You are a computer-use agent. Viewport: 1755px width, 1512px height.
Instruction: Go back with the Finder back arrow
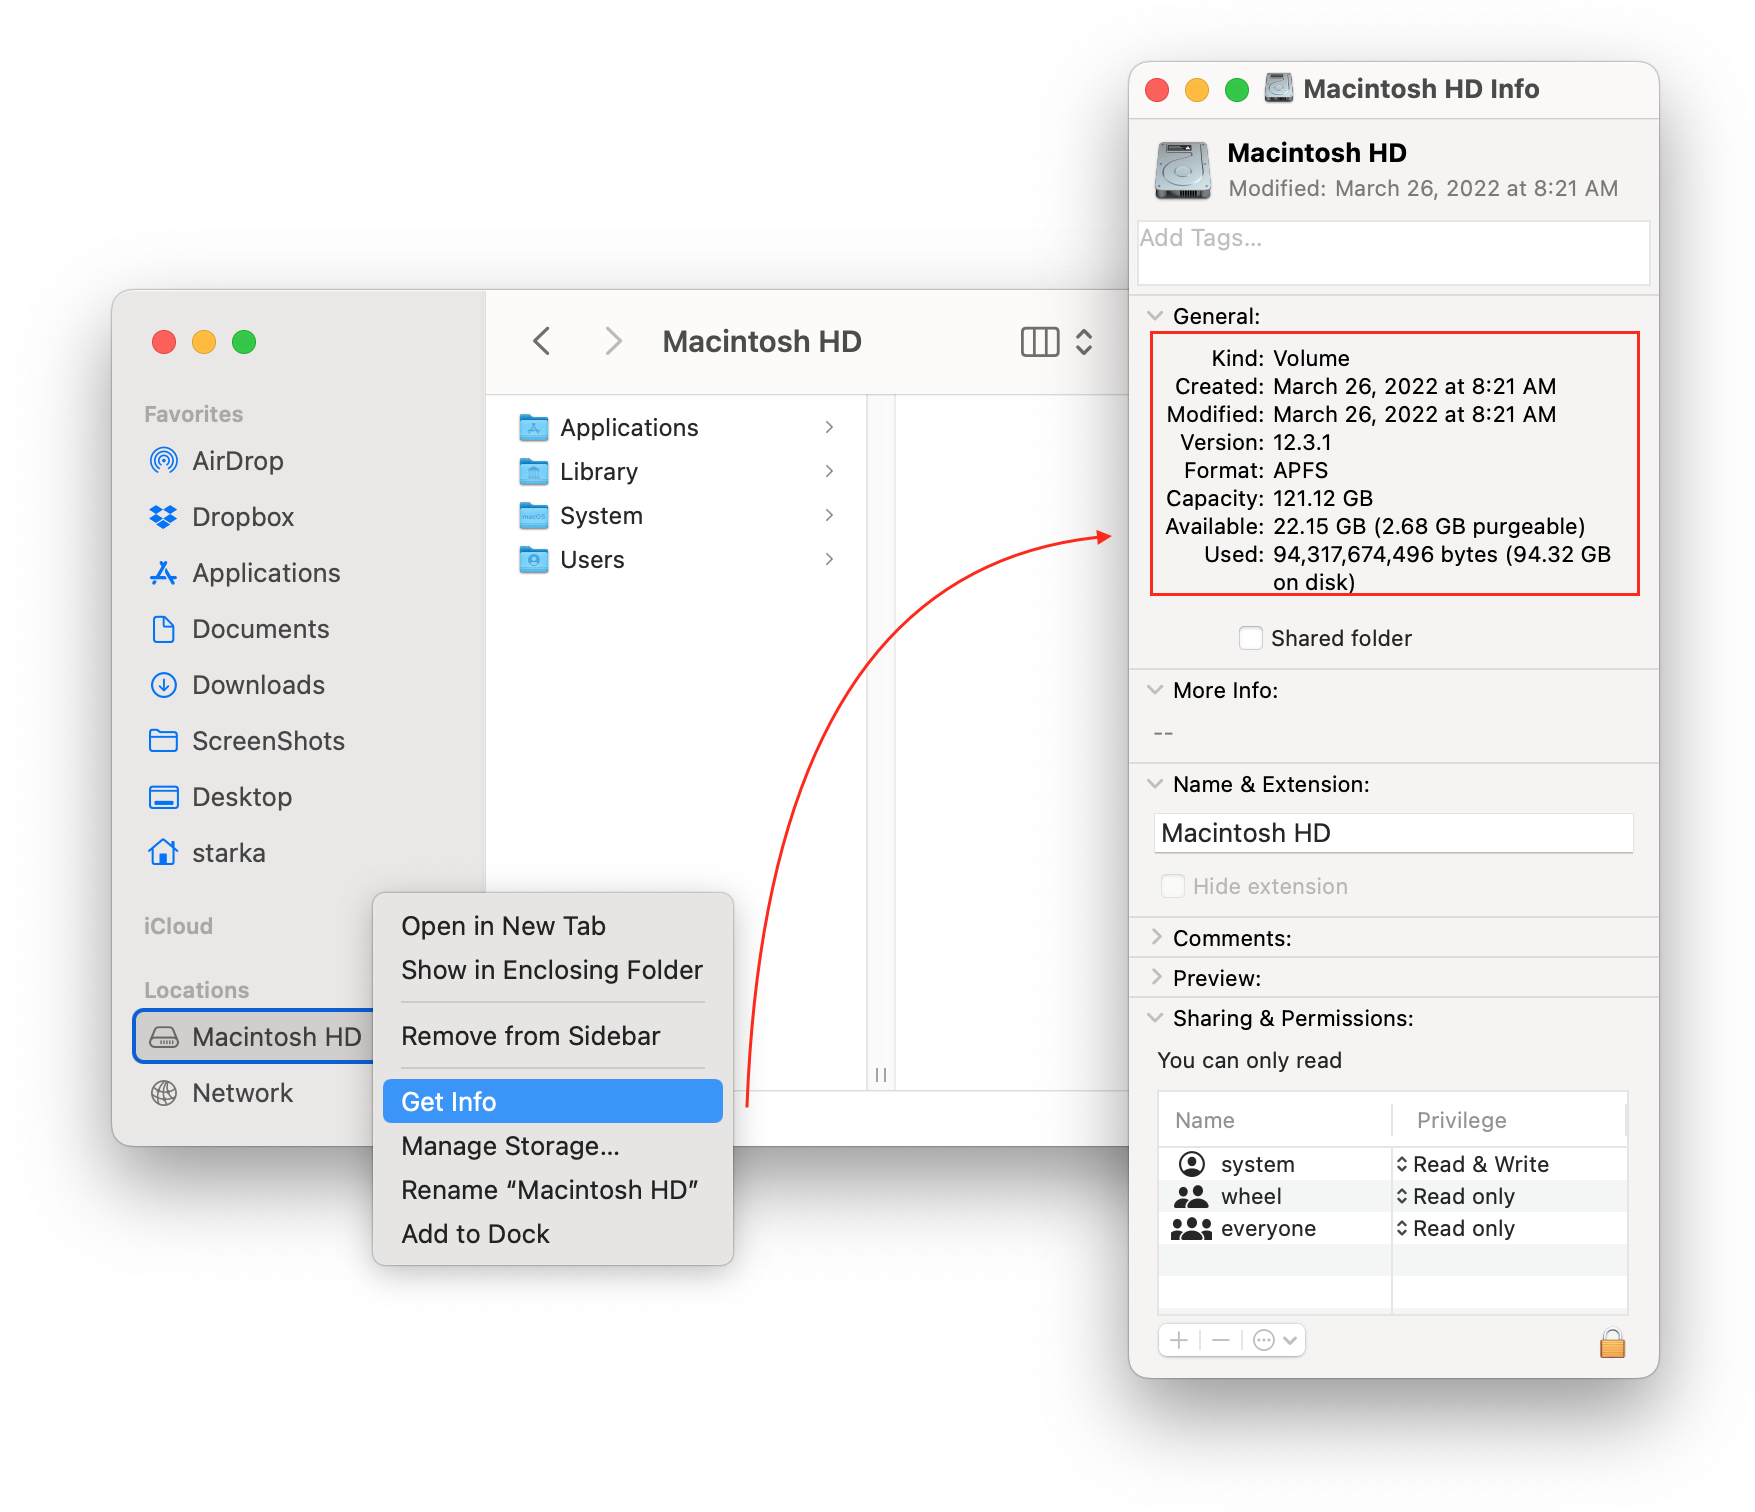[542, 342]
